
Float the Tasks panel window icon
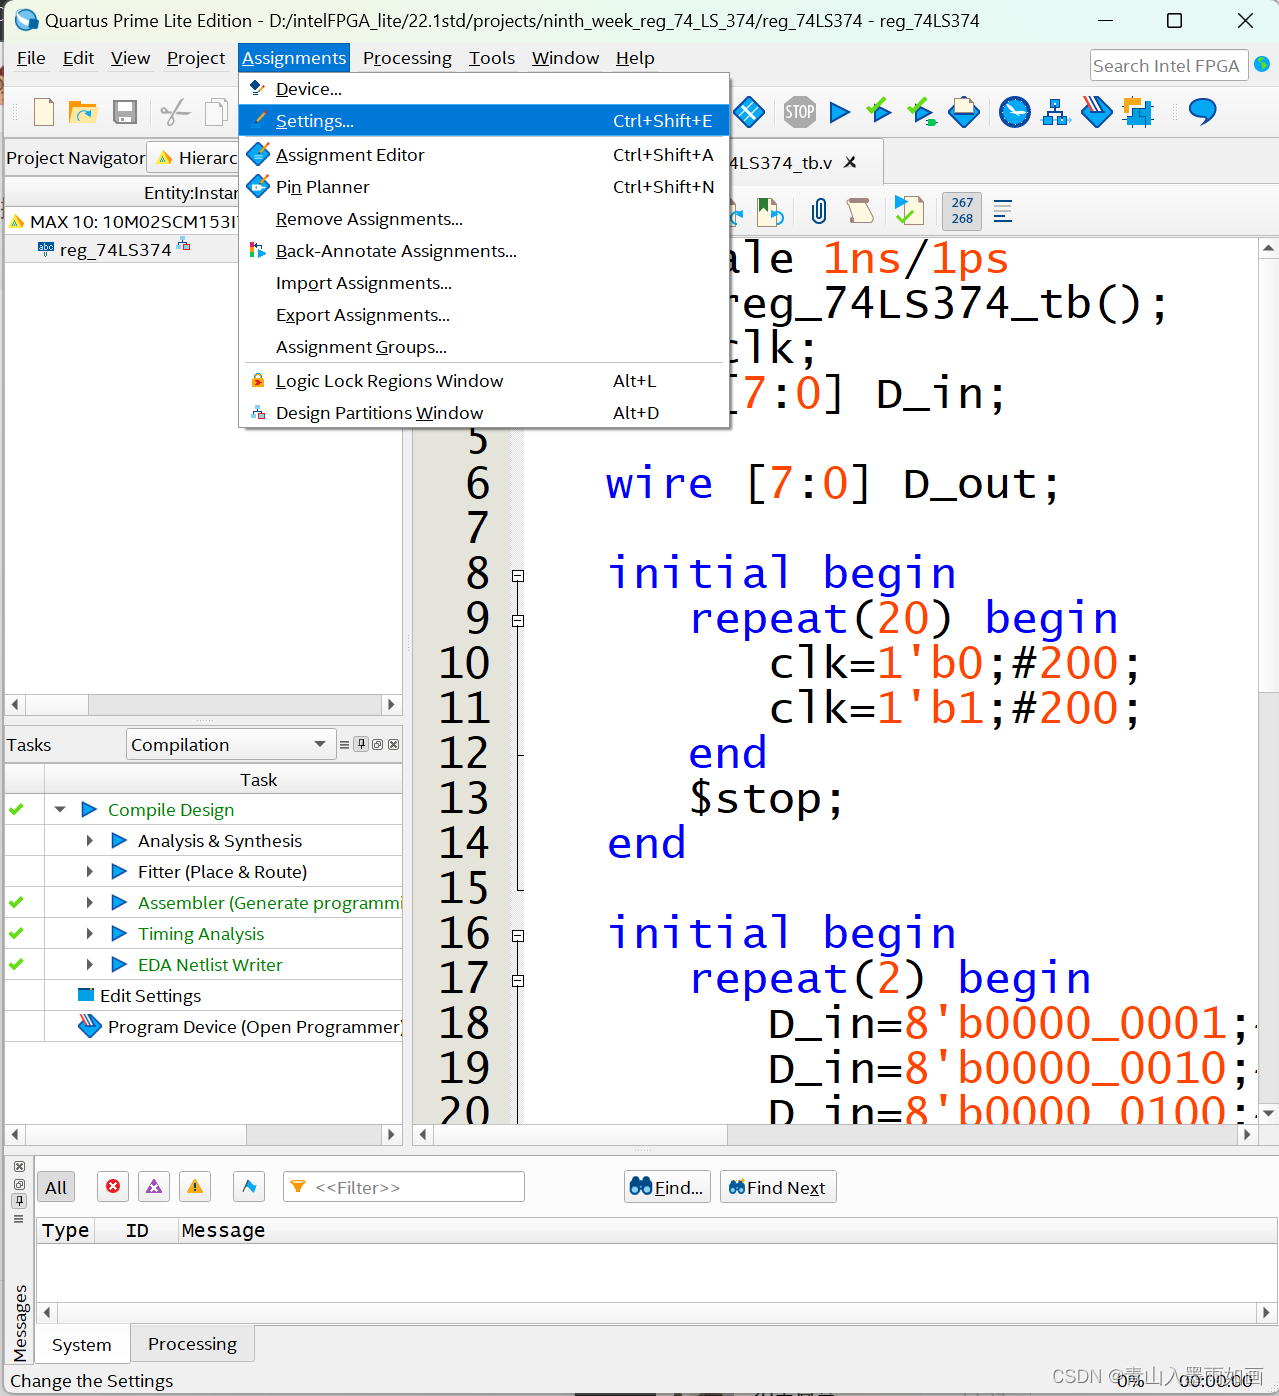coord(377,744)
